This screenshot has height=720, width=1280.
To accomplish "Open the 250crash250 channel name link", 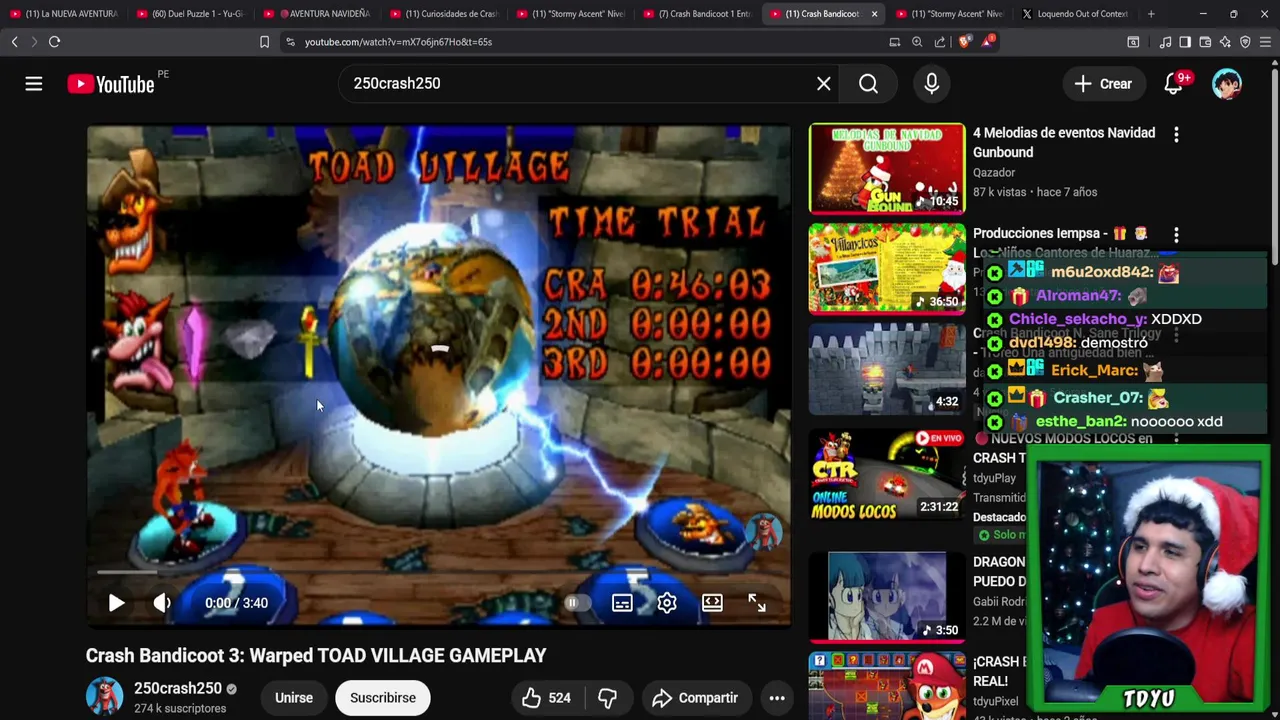I will (x=178, y=688).
